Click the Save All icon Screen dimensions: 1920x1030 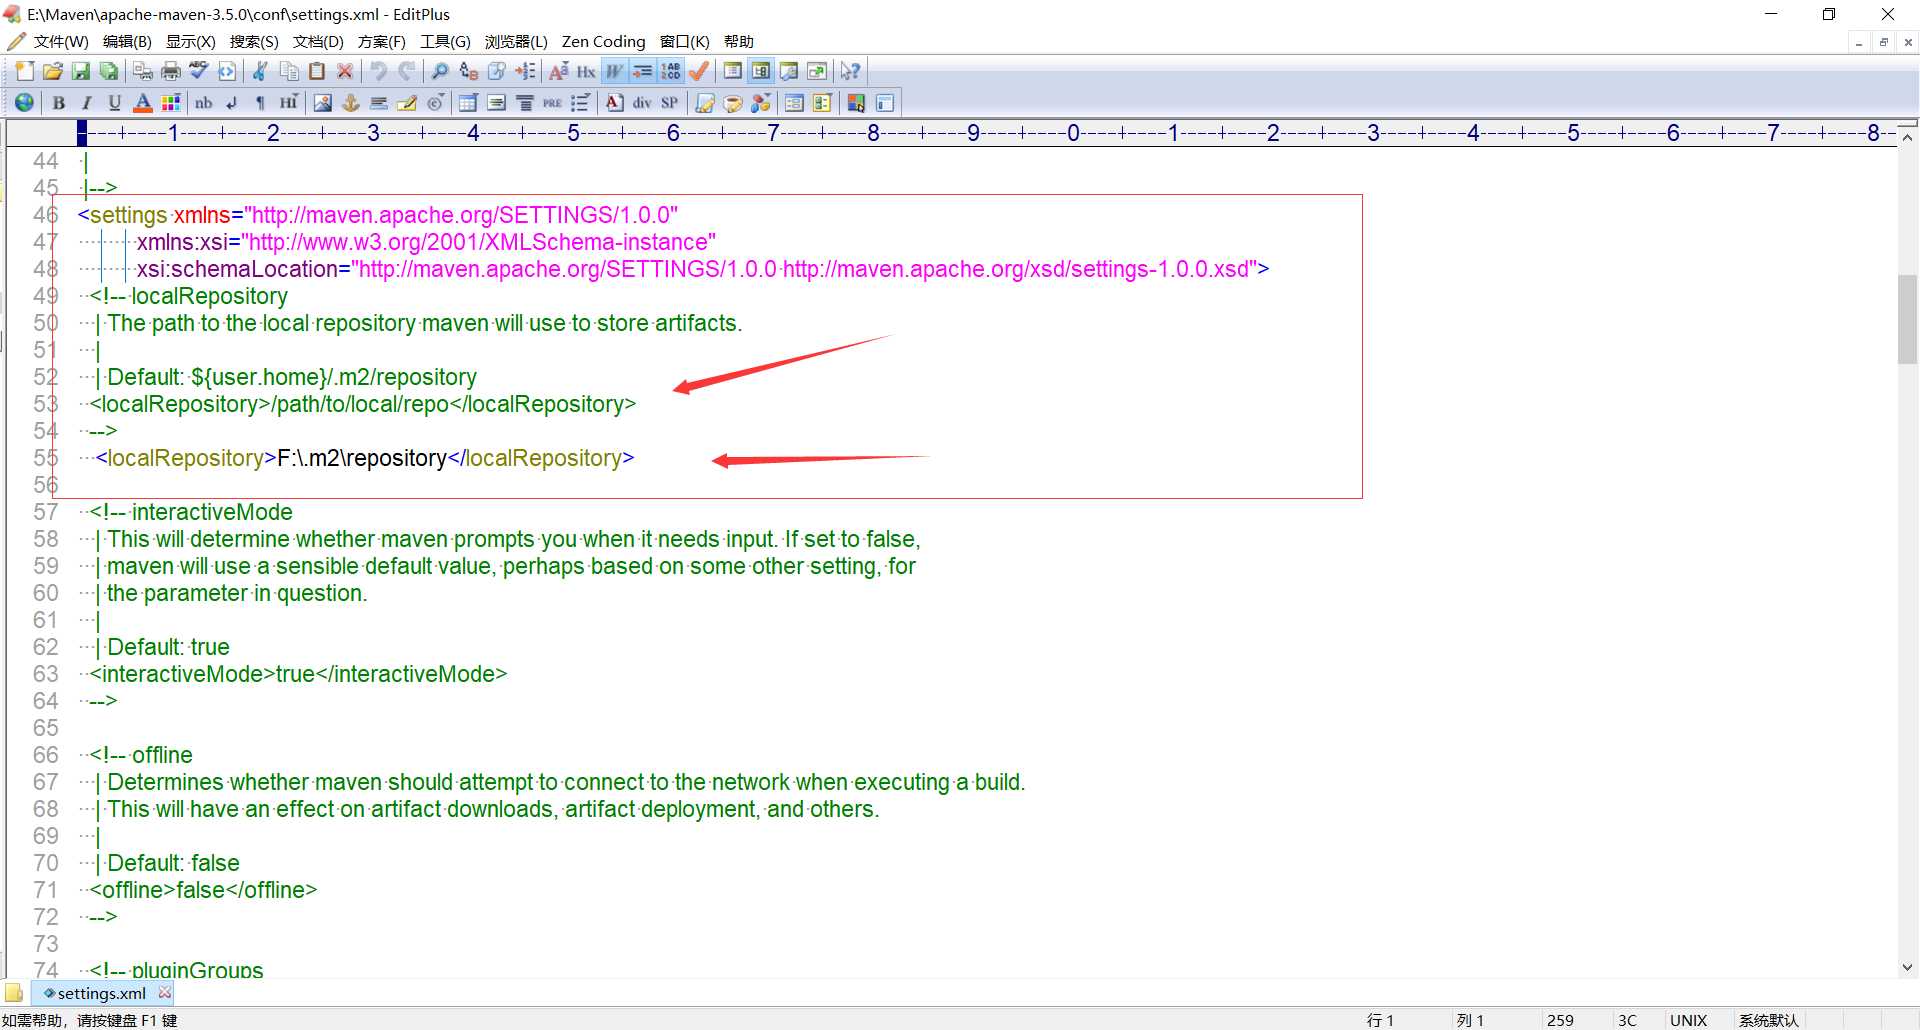(109, 71)
